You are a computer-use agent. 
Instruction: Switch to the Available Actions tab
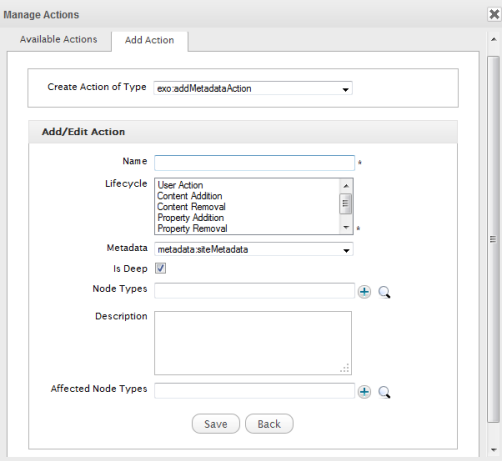tap(59, 39)
